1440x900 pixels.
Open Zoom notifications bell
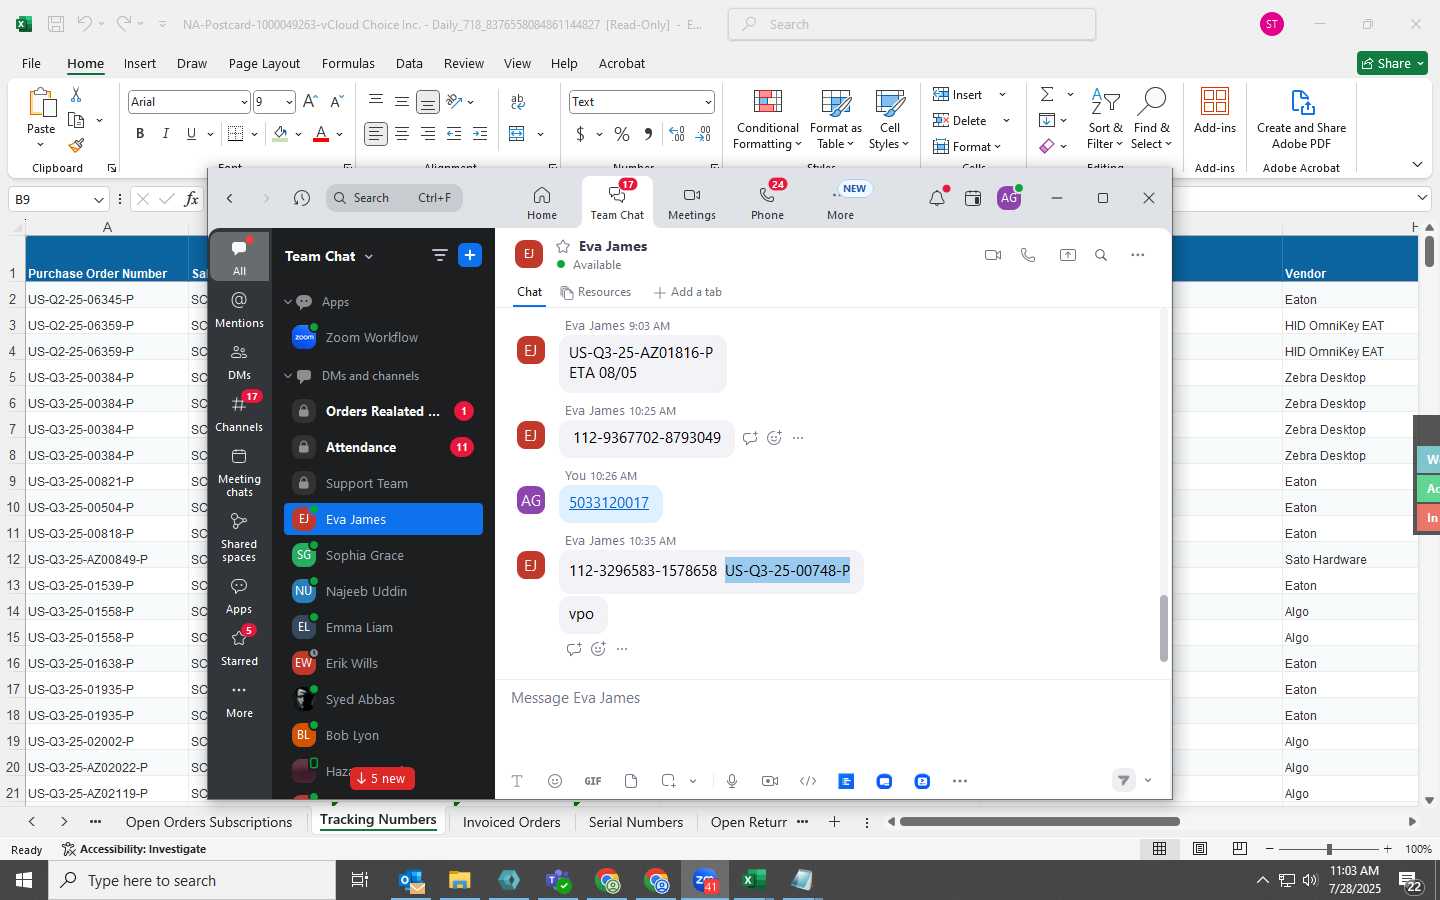(x=937, y=198)
